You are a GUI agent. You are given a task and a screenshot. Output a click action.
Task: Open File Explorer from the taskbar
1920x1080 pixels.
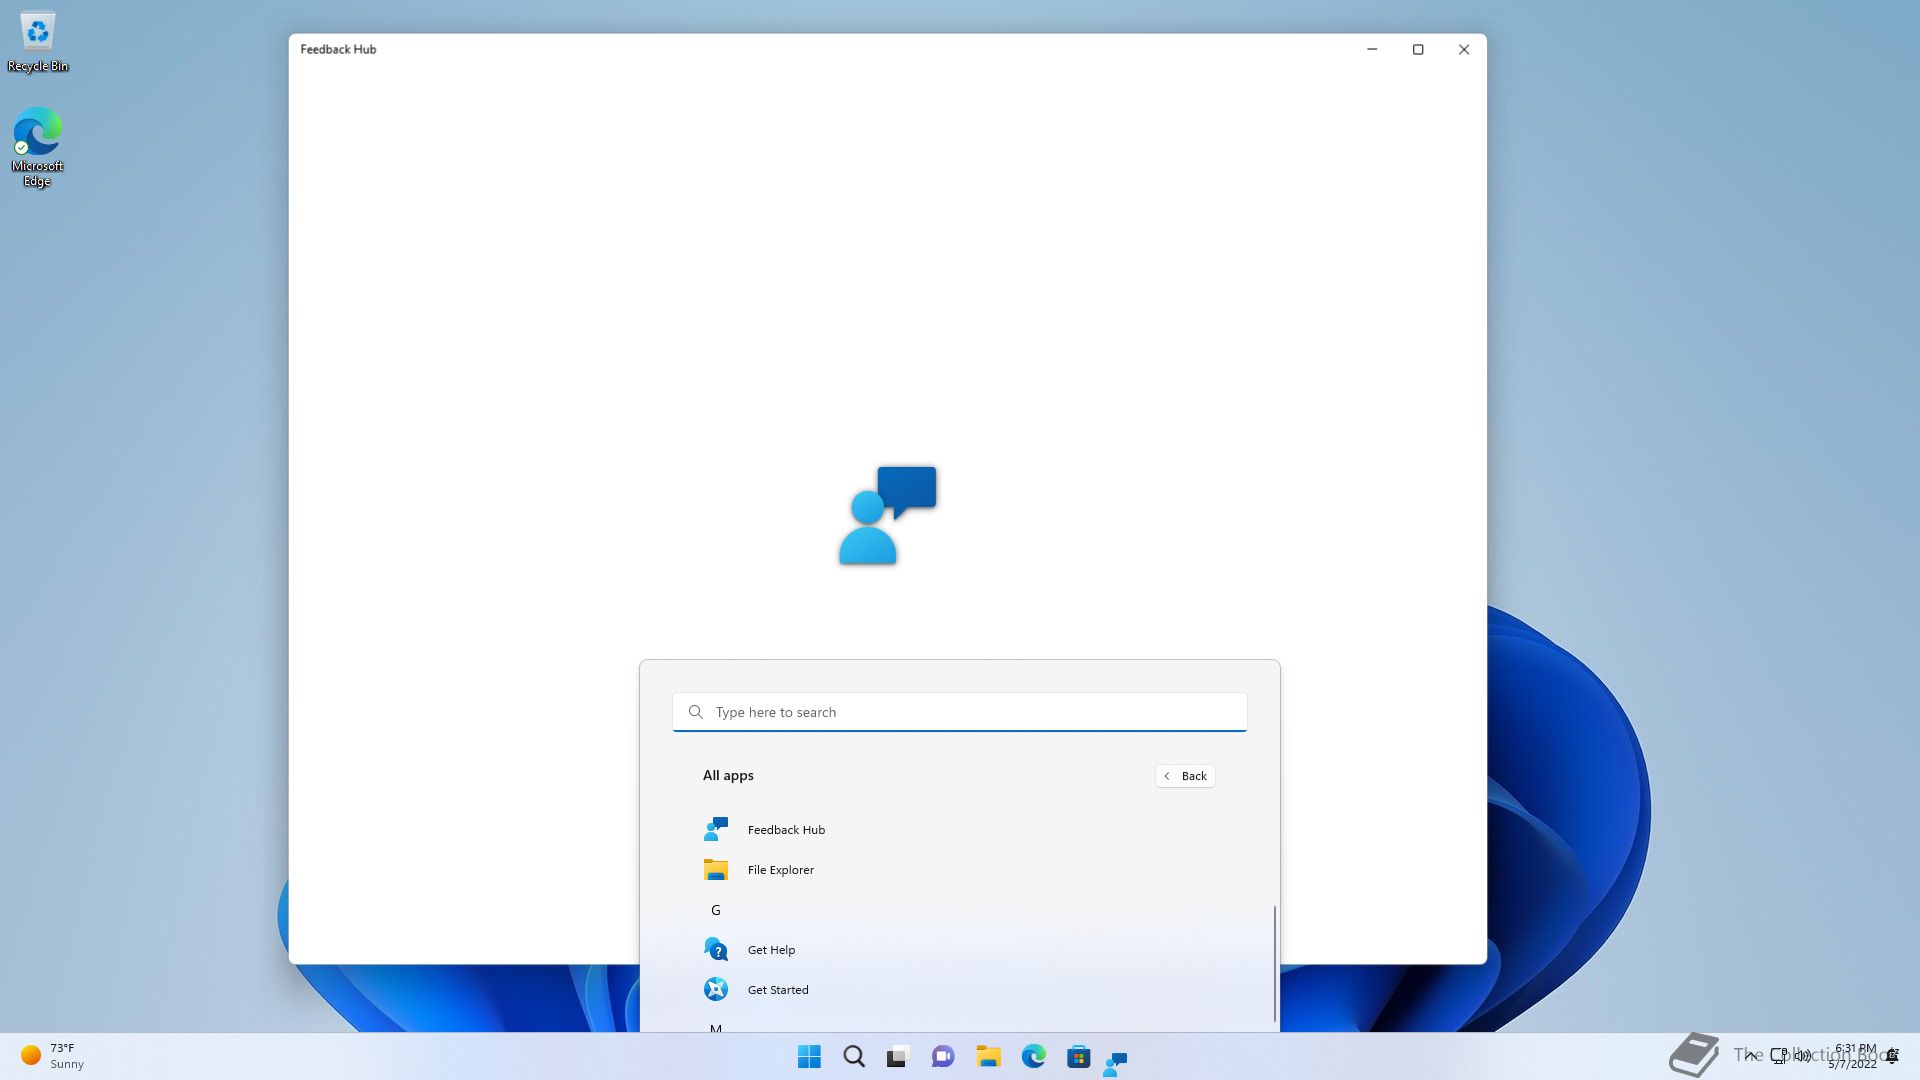click(x=988, y=1056)
